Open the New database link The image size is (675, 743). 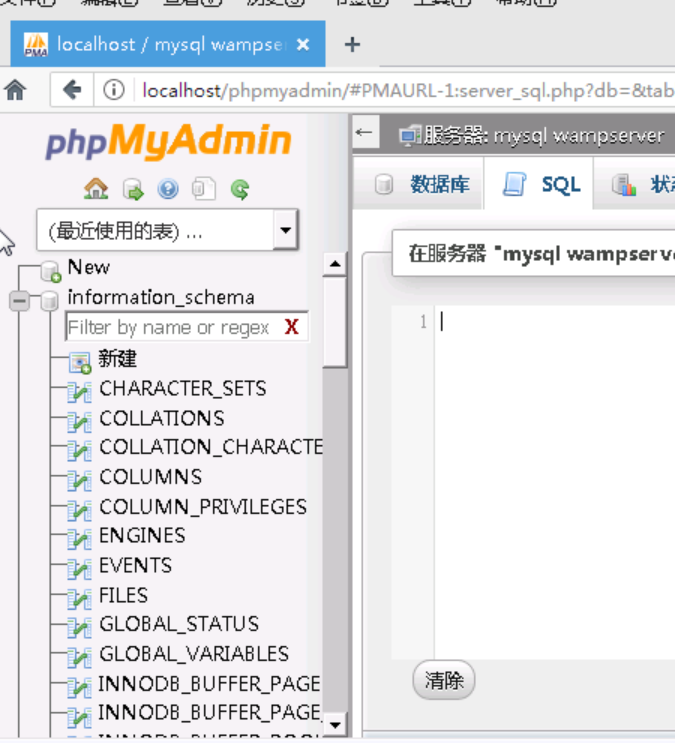pos(89,267)
